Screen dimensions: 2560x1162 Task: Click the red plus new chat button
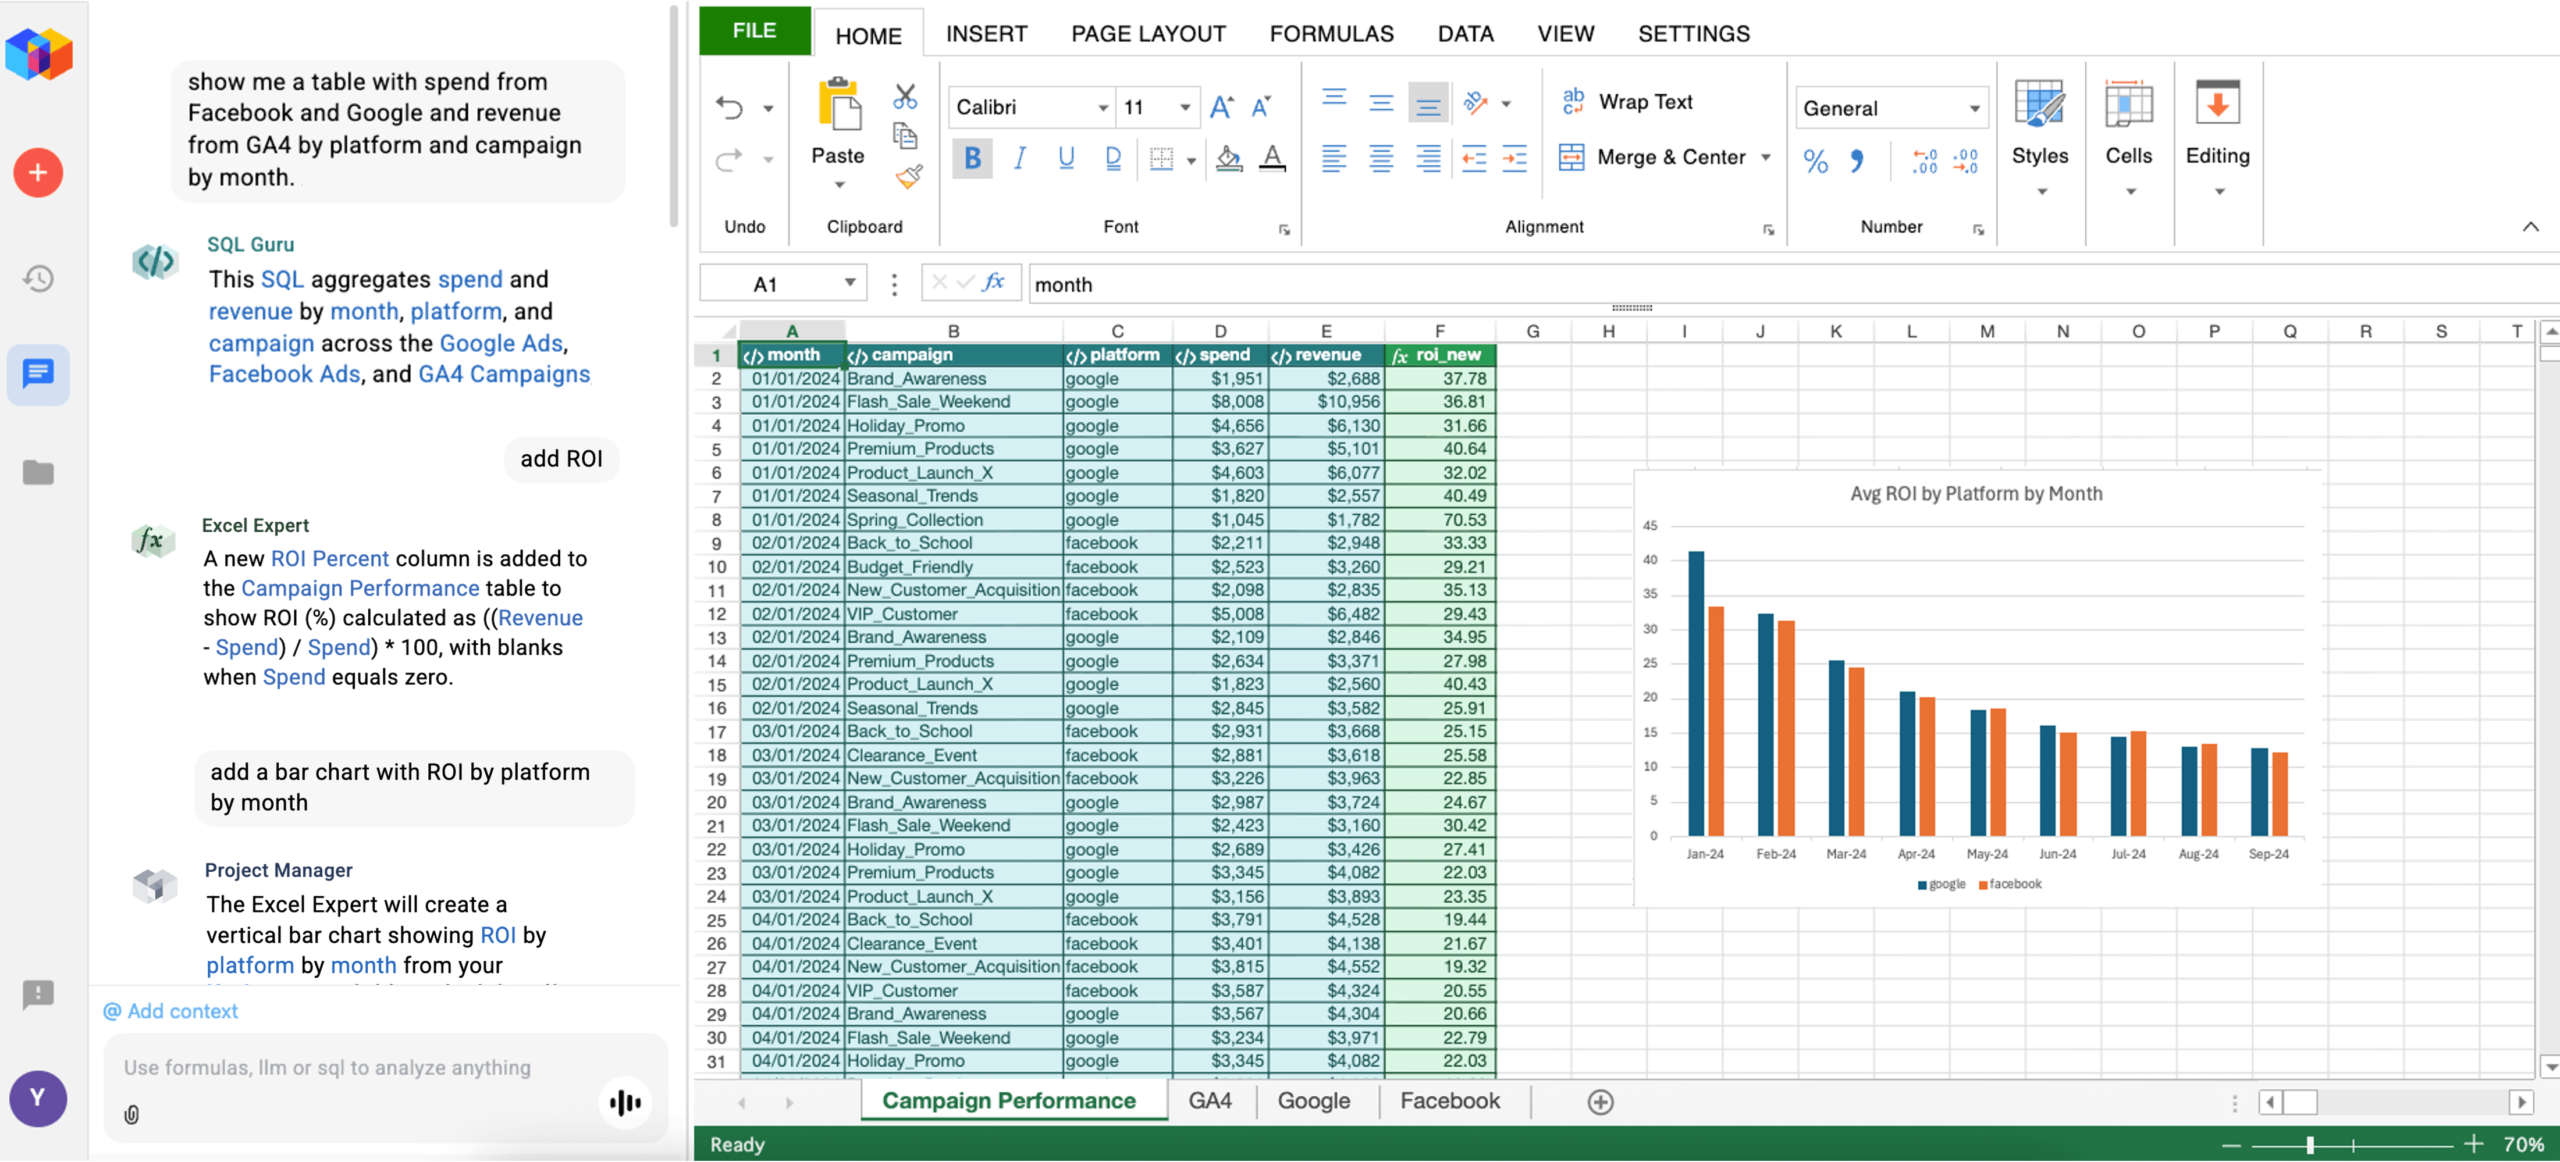(38, 173)
